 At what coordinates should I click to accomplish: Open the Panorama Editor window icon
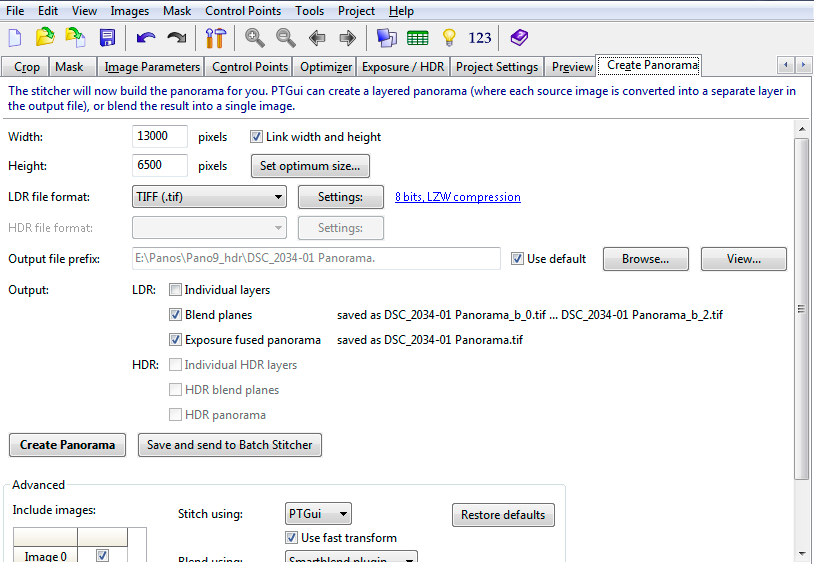tap(386, 38)
